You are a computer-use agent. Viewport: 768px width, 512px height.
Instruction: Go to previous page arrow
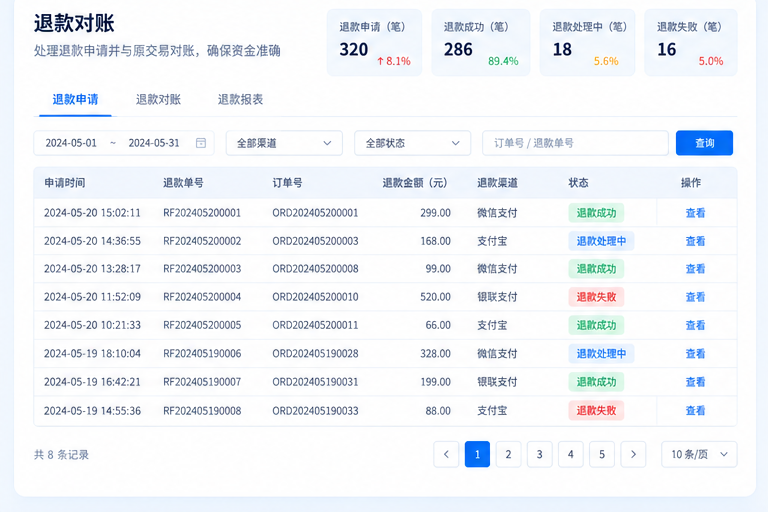[x=446, y=454]
